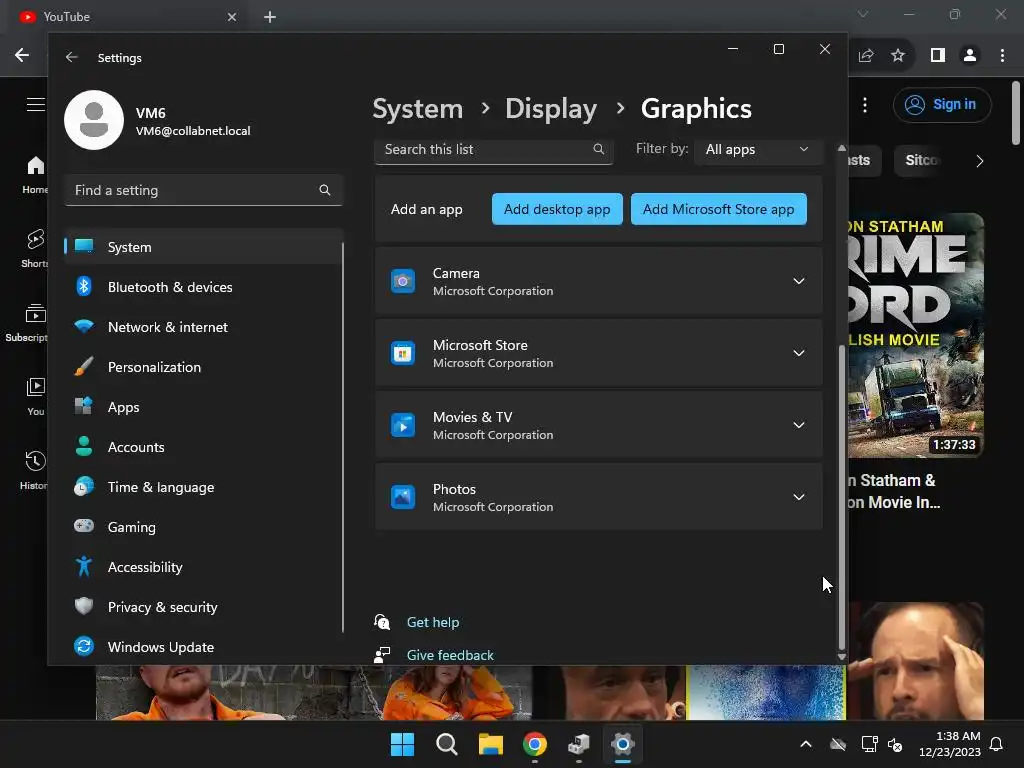Click Display in the breadcrumb

tap(551, 109)
